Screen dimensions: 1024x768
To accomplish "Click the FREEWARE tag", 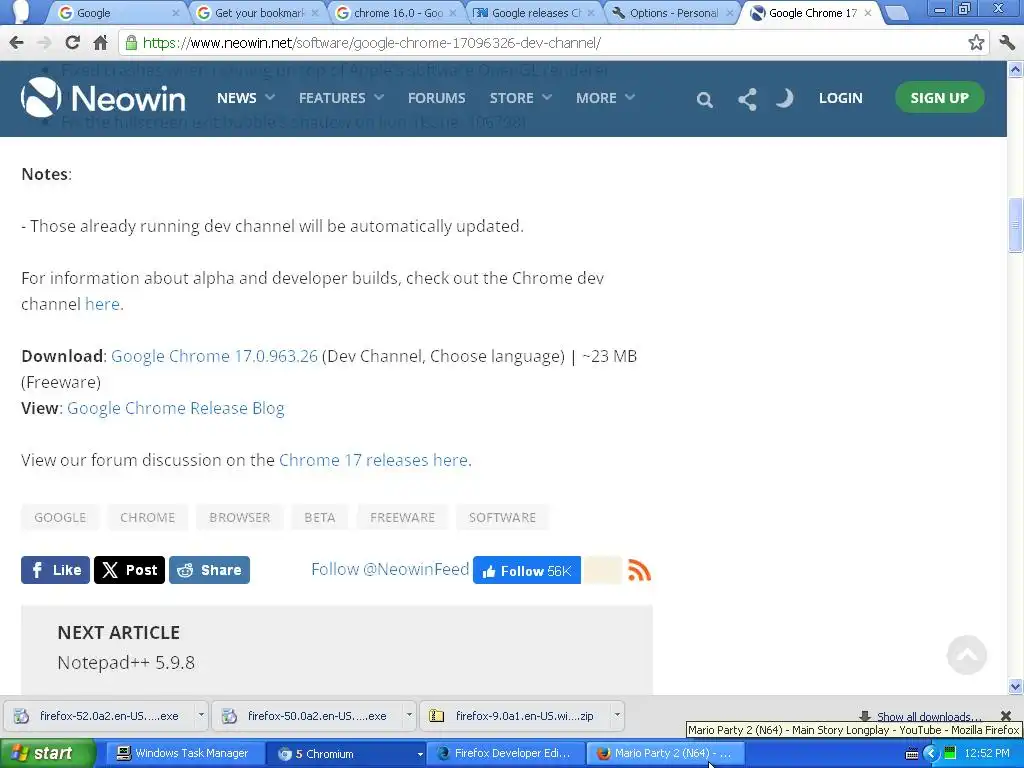I will 402,518.
